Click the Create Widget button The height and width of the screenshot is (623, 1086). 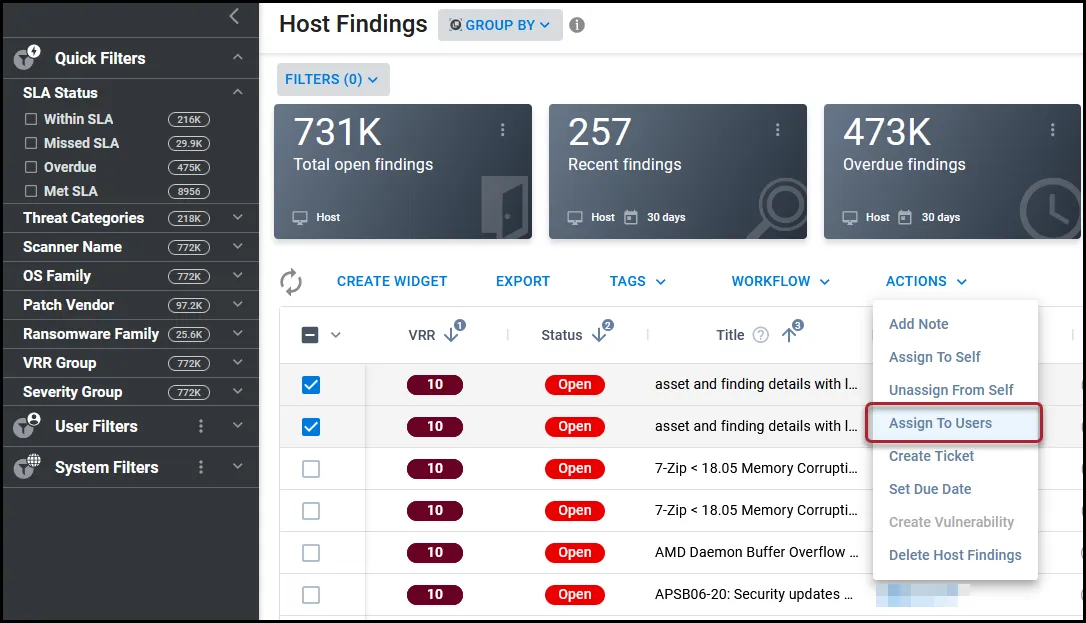coord(392,281)
